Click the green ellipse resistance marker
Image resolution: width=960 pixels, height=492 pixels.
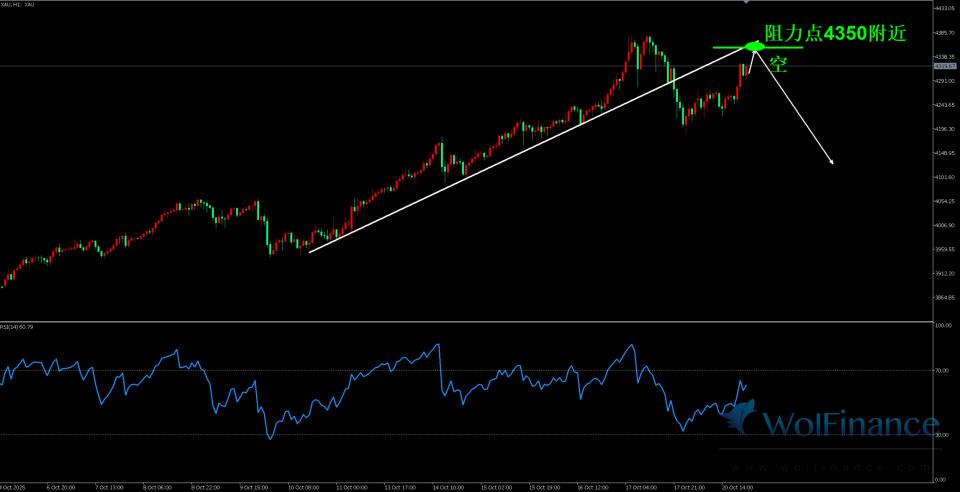pos(755,46)
